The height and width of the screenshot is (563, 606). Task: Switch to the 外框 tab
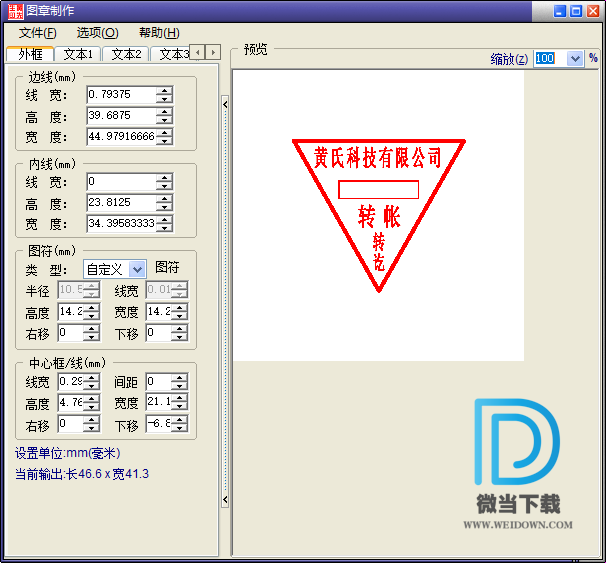click(30, 54)
